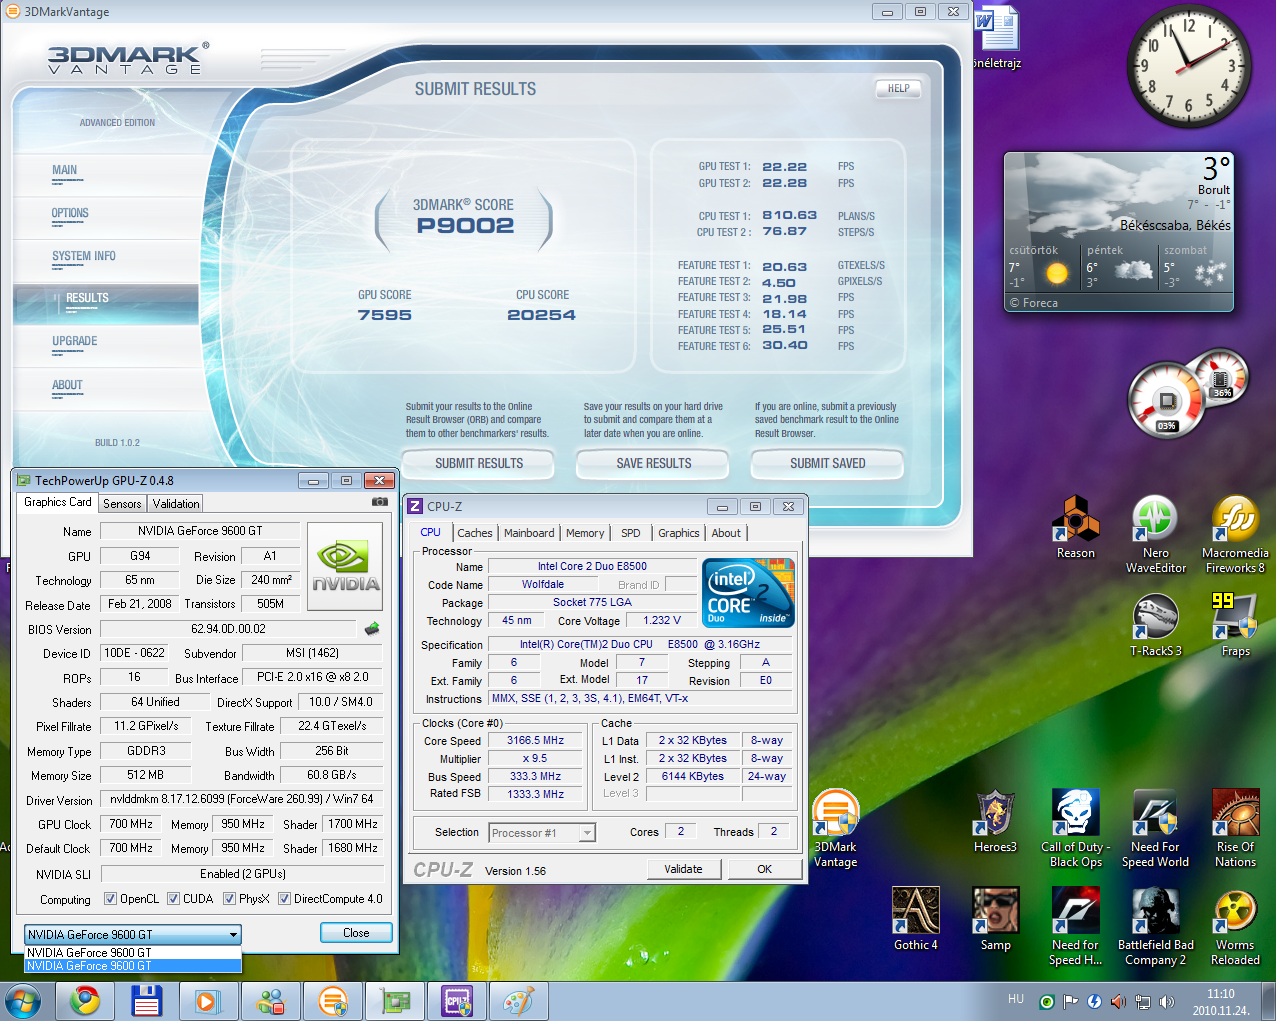Image resolution: width=1280 pixels, height=1024 pixels.
Task: Click the analog clock desktop gadget
Action: pyautogui.click(x=1188, y=66)
